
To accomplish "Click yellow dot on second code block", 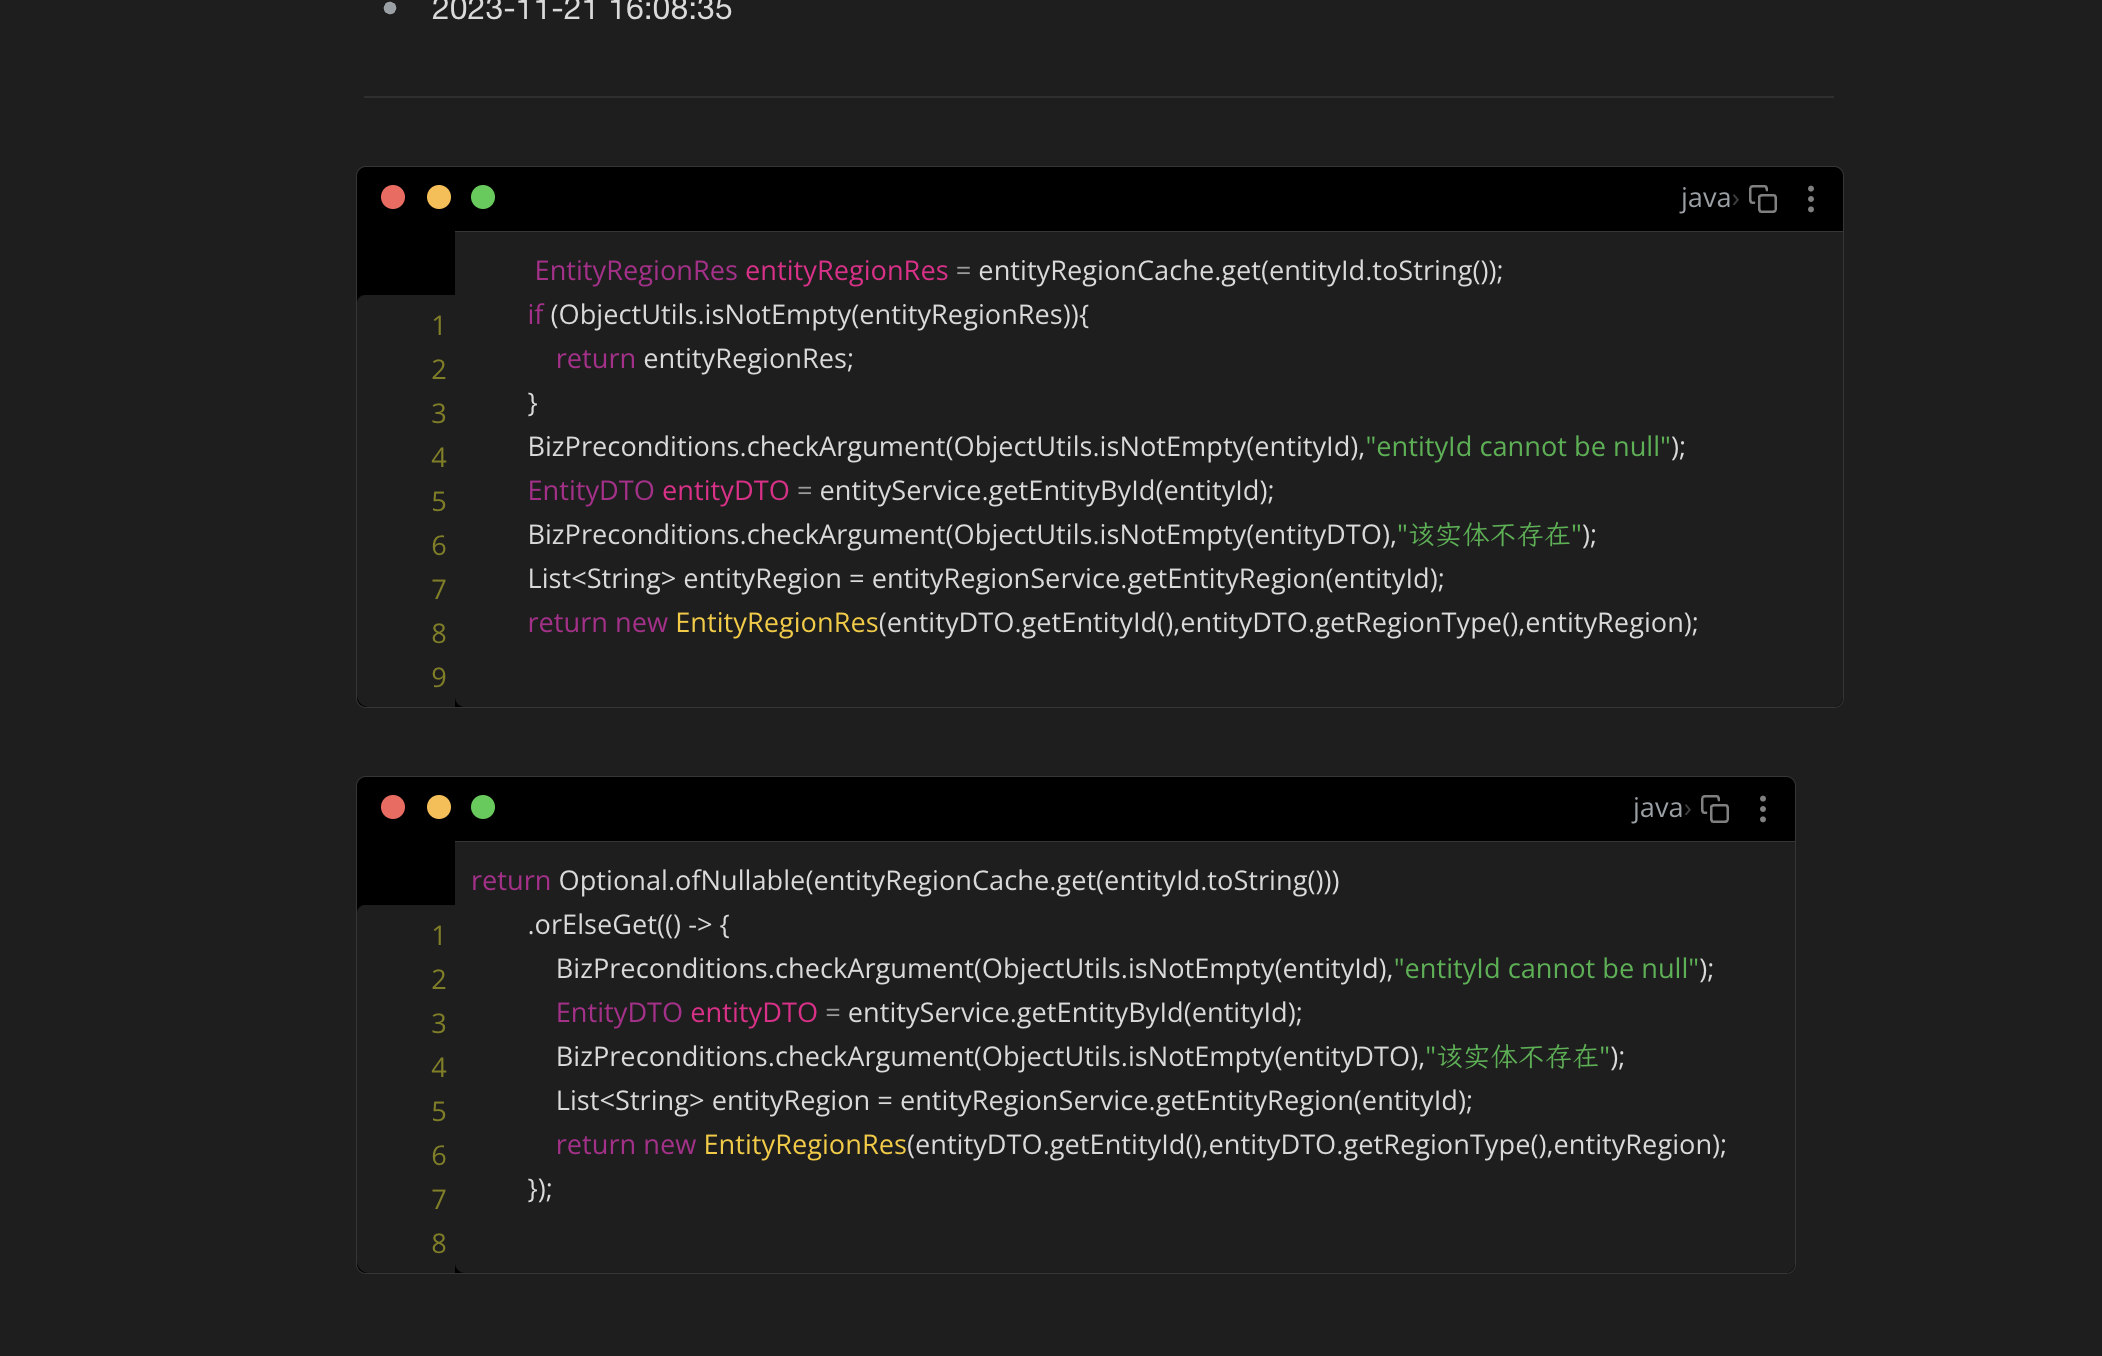I will (x=439, y=807).
